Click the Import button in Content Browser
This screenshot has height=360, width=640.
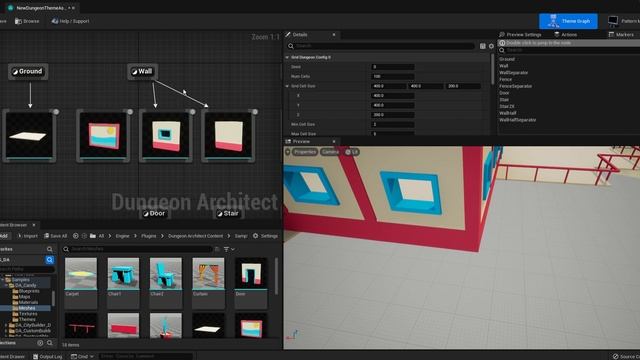(x=27, y=236)
